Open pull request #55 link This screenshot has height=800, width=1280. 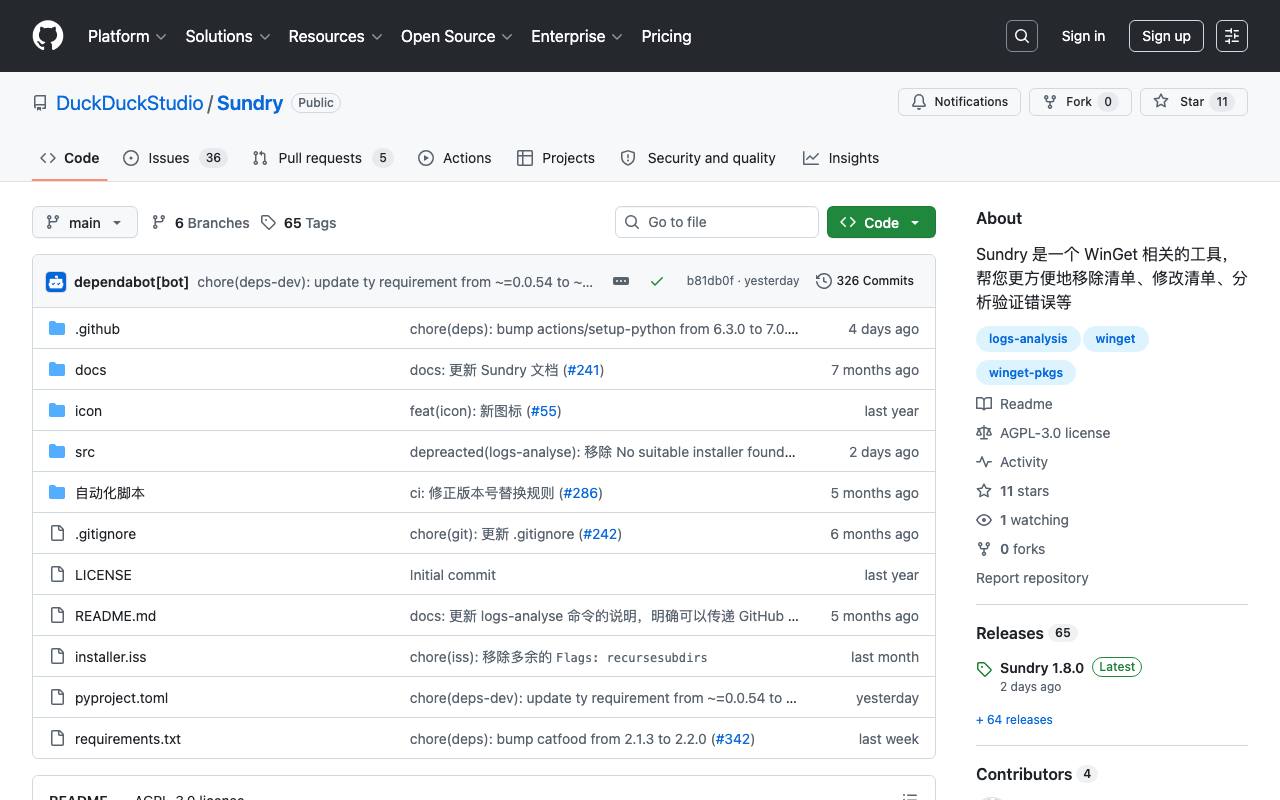(544, 411)
